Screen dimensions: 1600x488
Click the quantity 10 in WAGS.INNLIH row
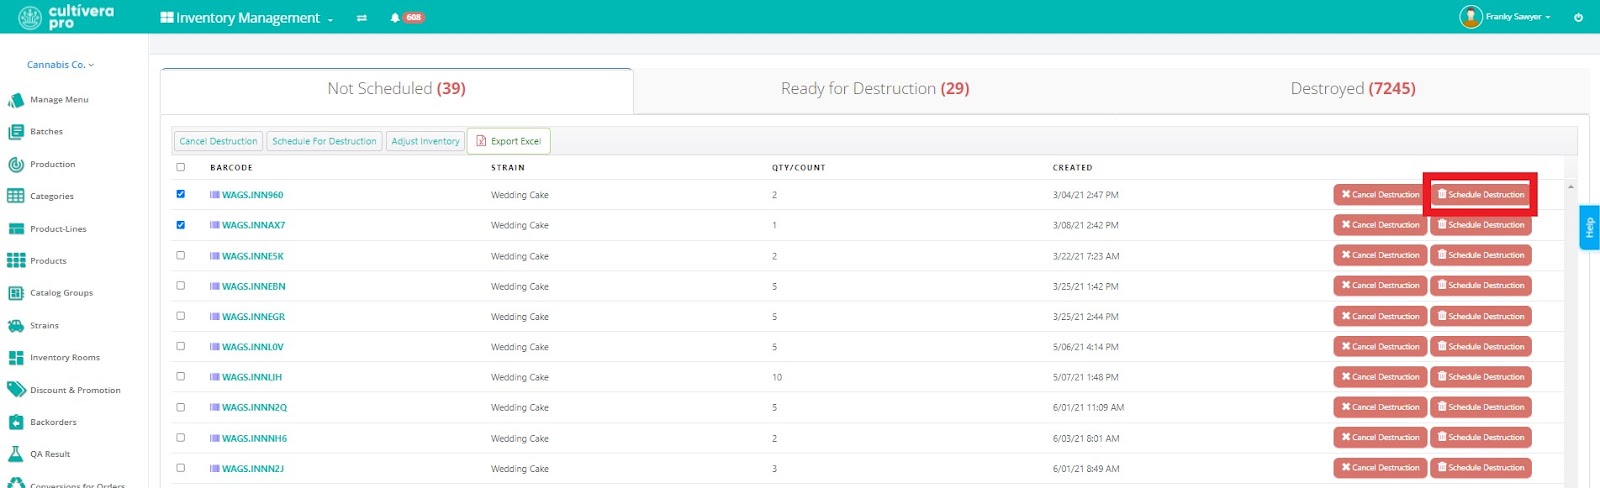pos(777,377)
